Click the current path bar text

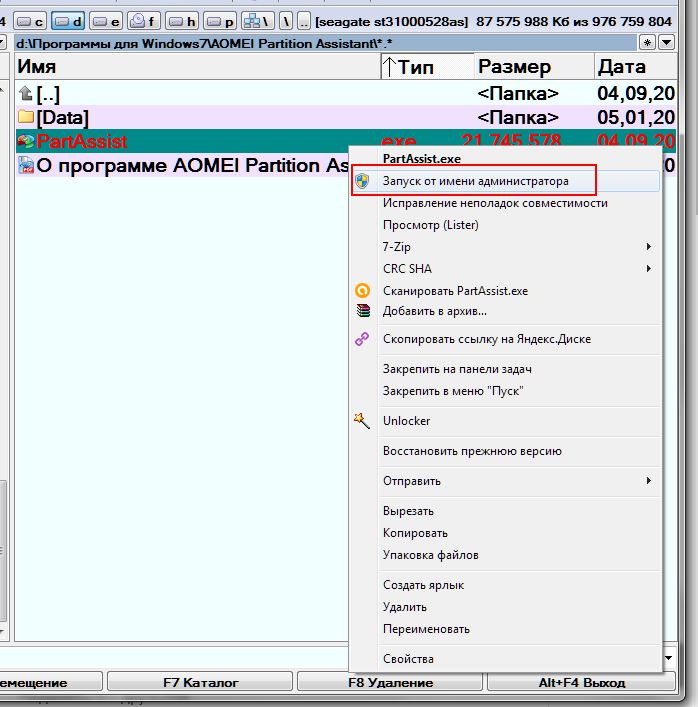(204, 43)
